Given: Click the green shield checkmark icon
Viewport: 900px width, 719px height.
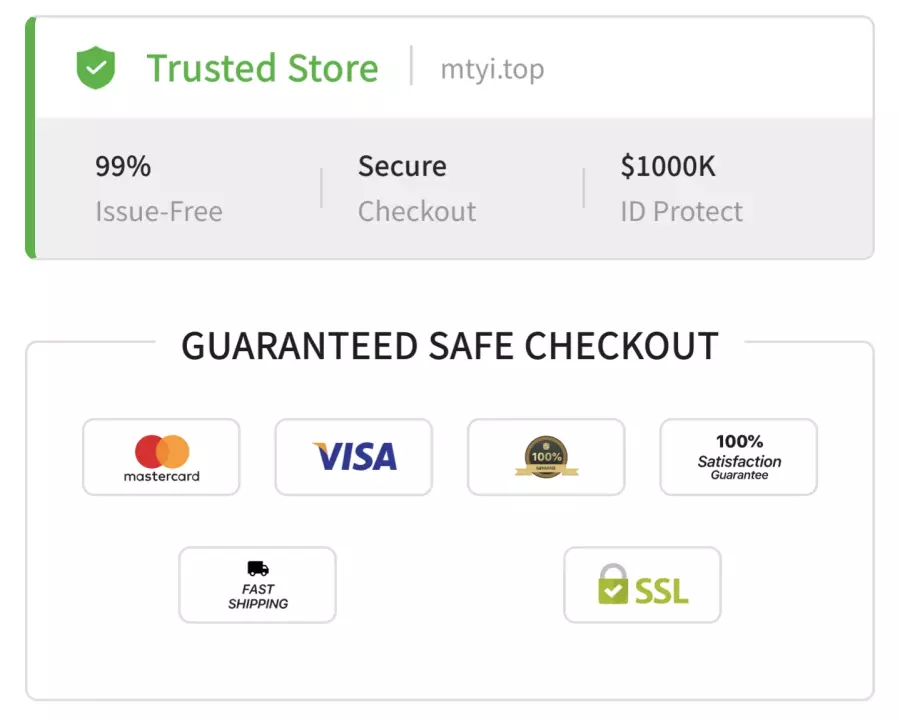Looking at the screenshot, I should [x=96, y=68].
